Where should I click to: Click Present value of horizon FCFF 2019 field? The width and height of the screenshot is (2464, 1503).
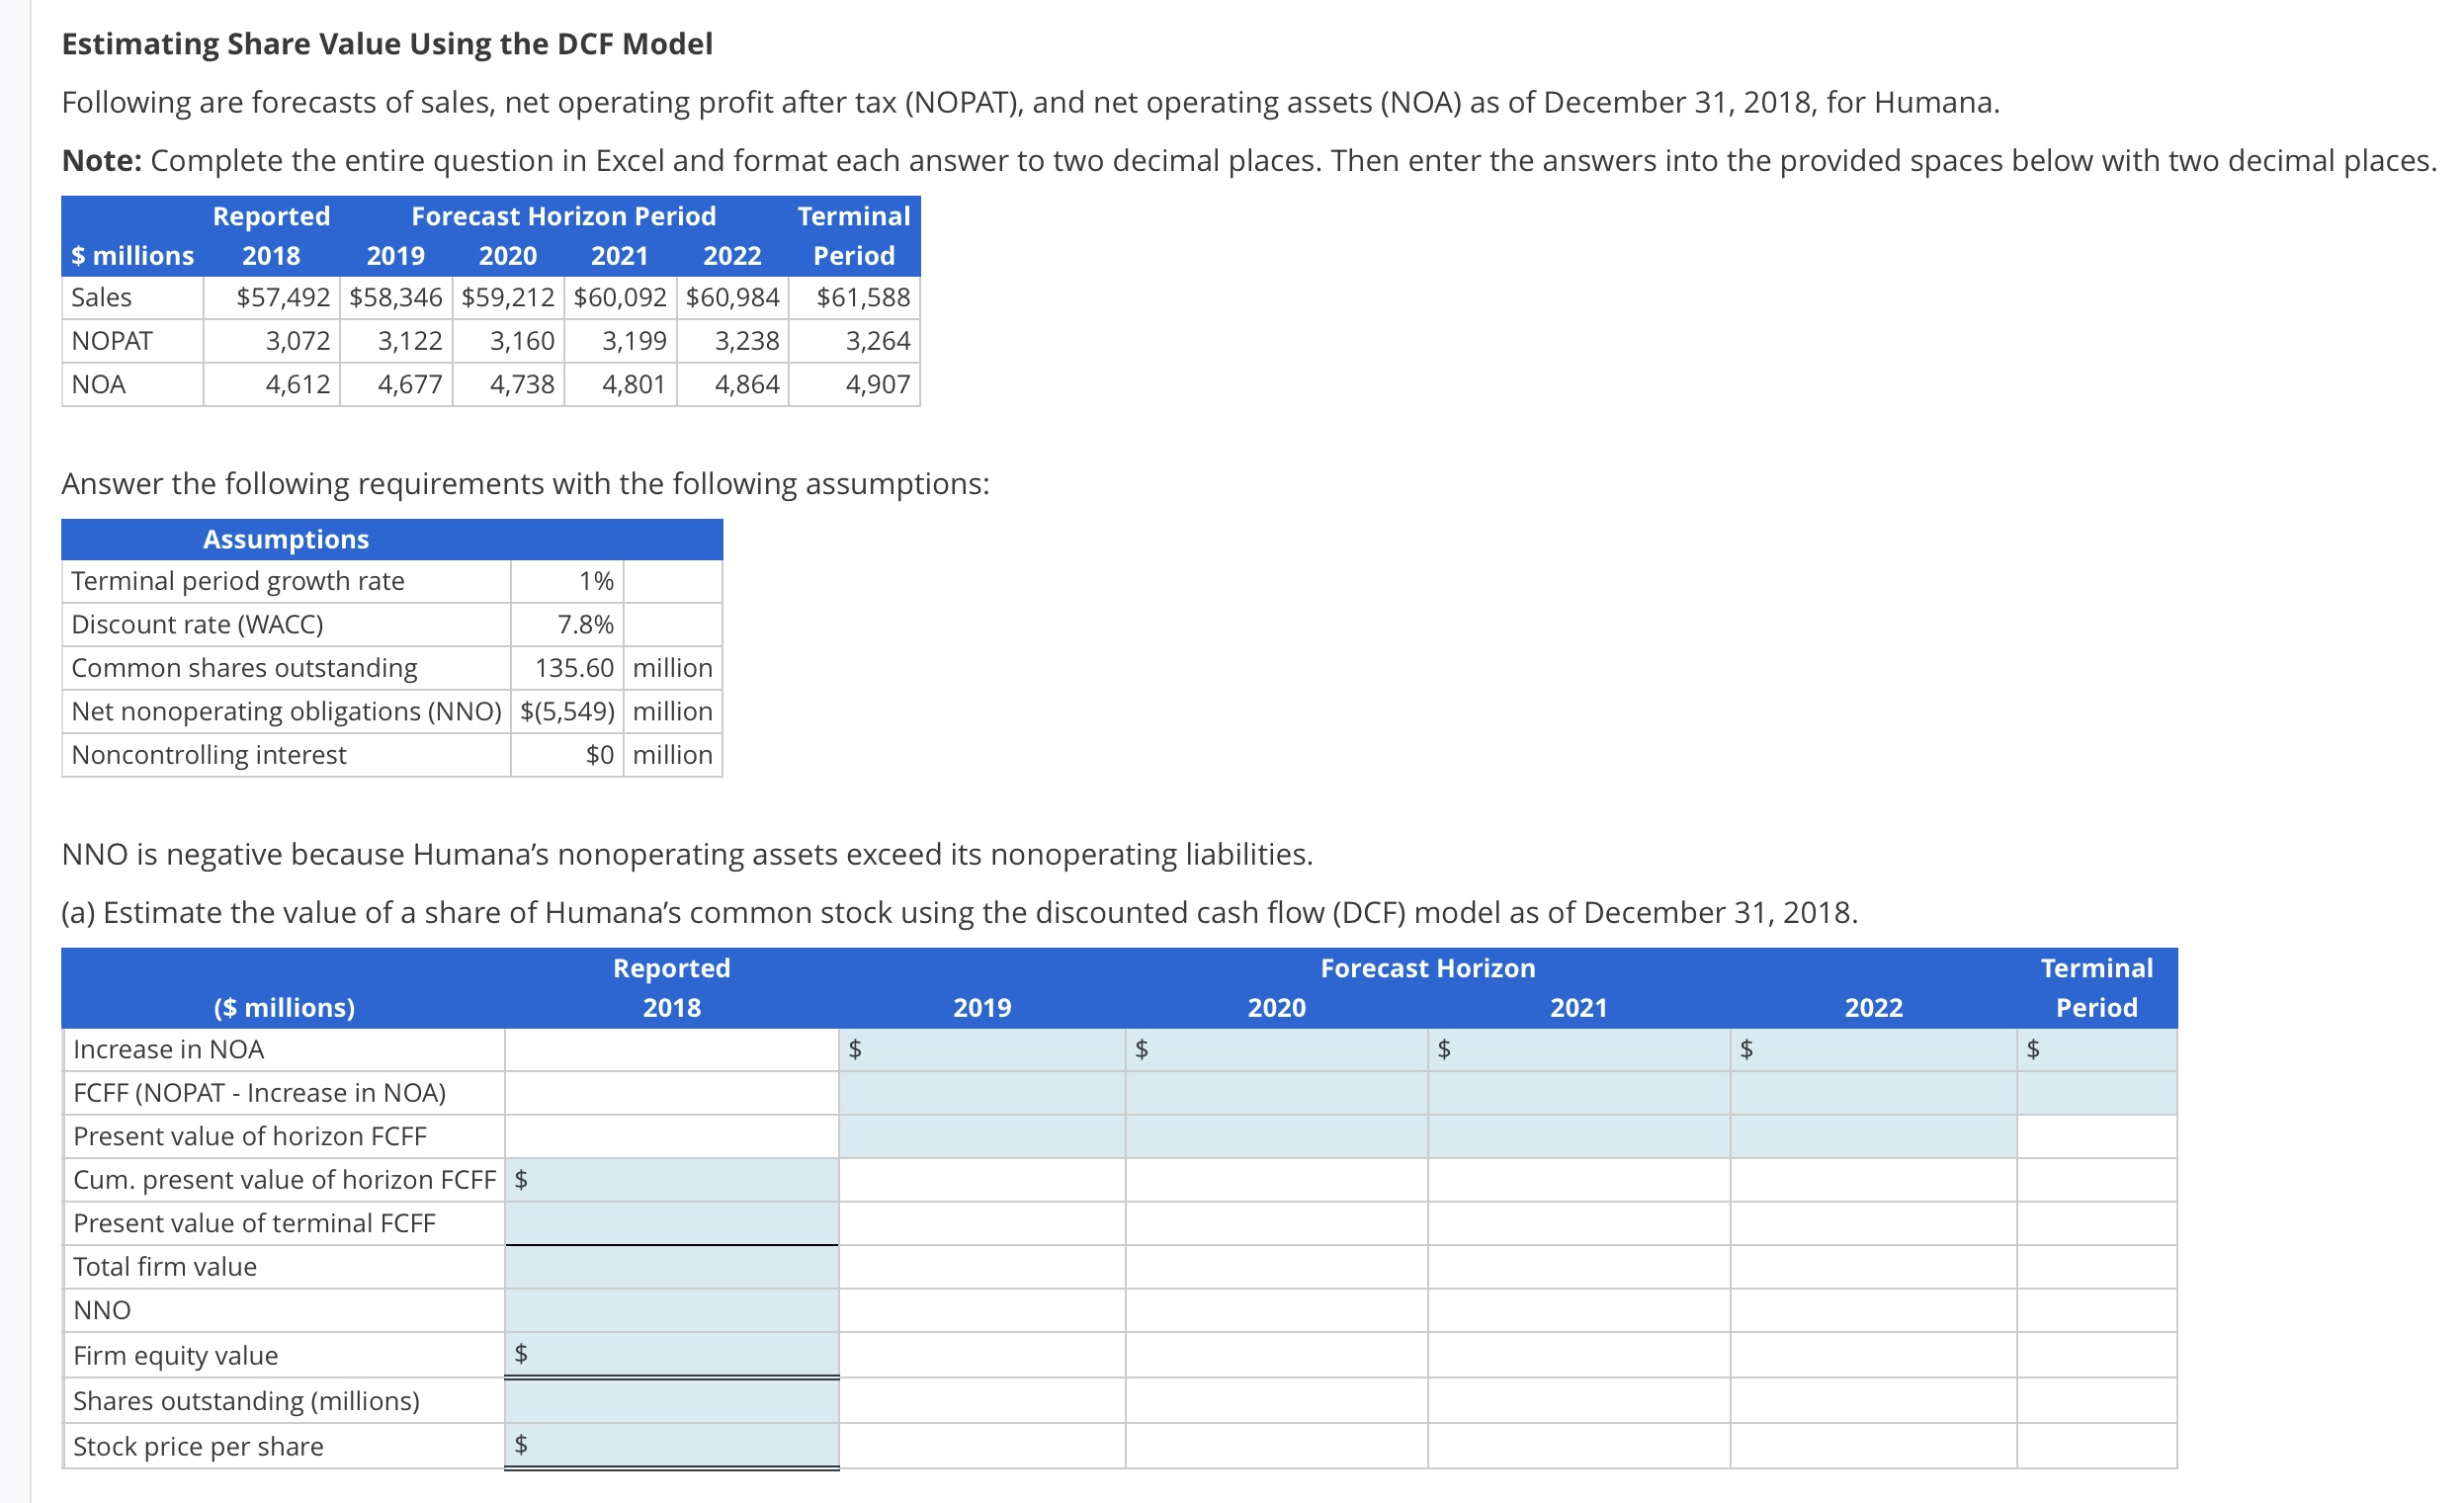pyautogui.click(x=982, y=1136)
